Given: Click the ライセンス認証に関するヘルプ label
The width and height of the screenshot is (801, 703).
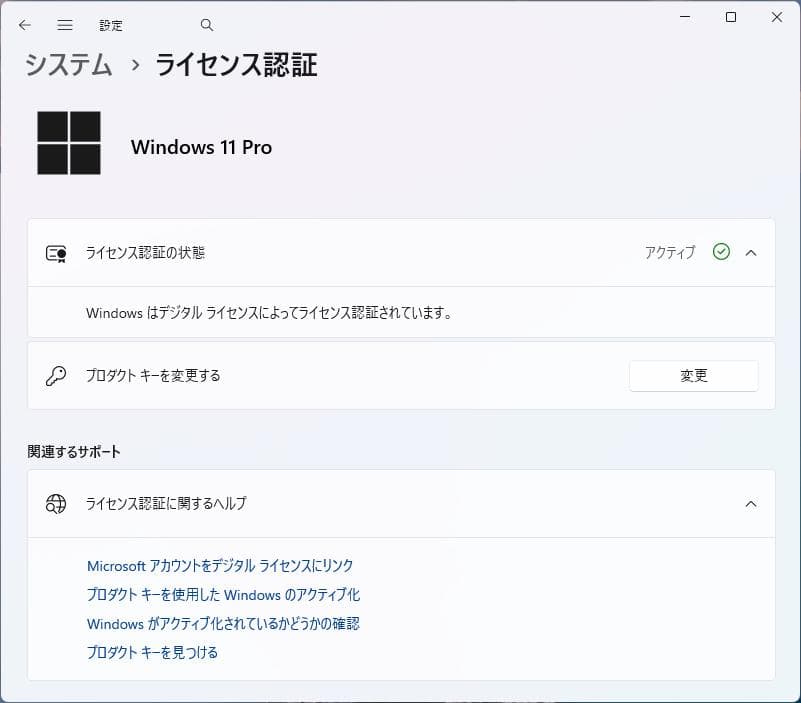Looking at the screenshot, I should point(166,504).
